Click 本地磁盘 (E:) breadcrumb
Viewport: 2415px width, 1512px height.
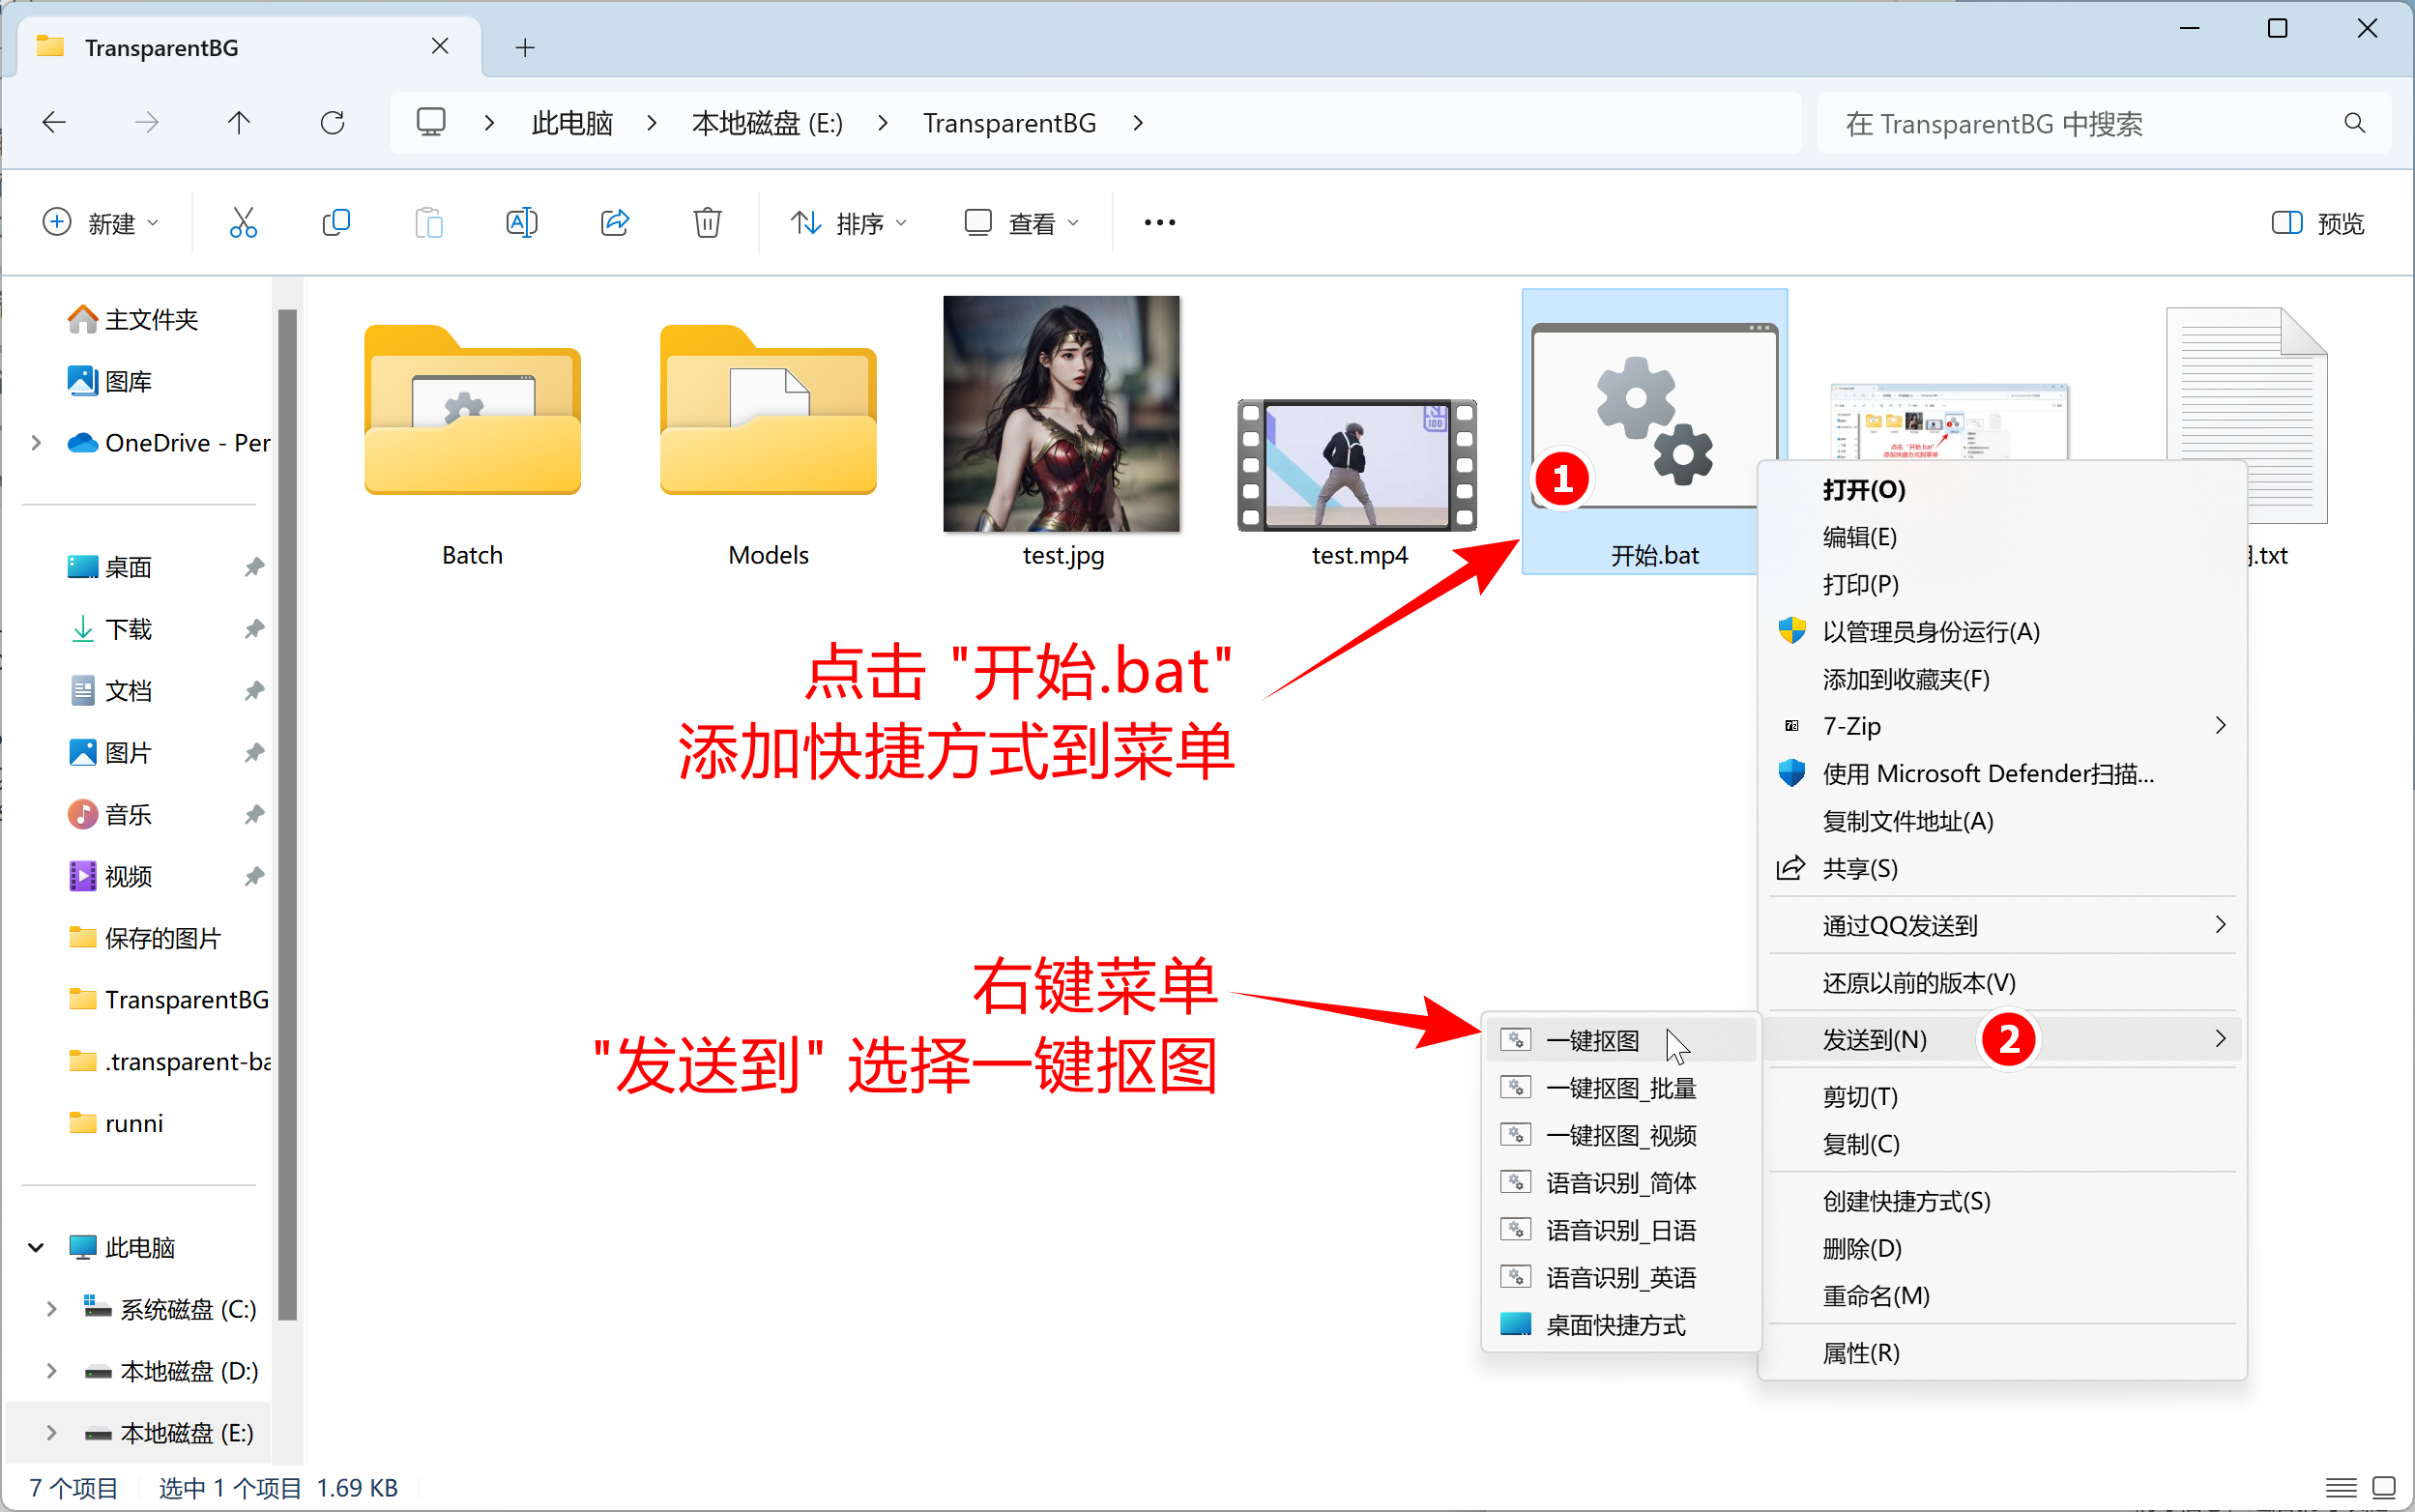[x=767, y=123]
